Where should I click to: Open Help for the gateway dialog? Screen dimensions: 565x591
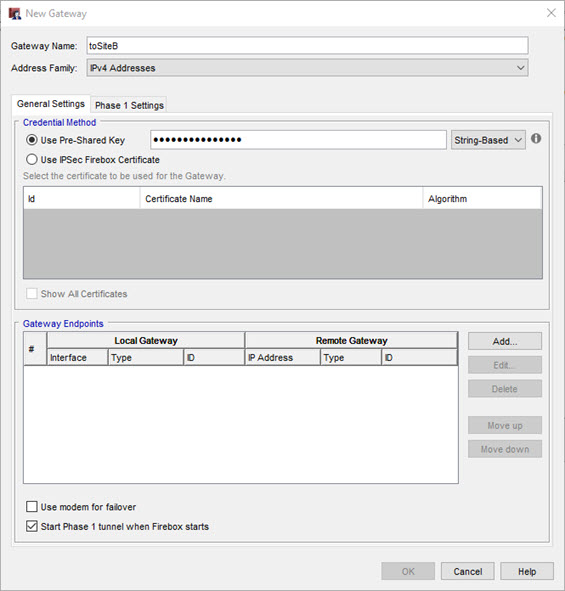[x=527, y=571]
